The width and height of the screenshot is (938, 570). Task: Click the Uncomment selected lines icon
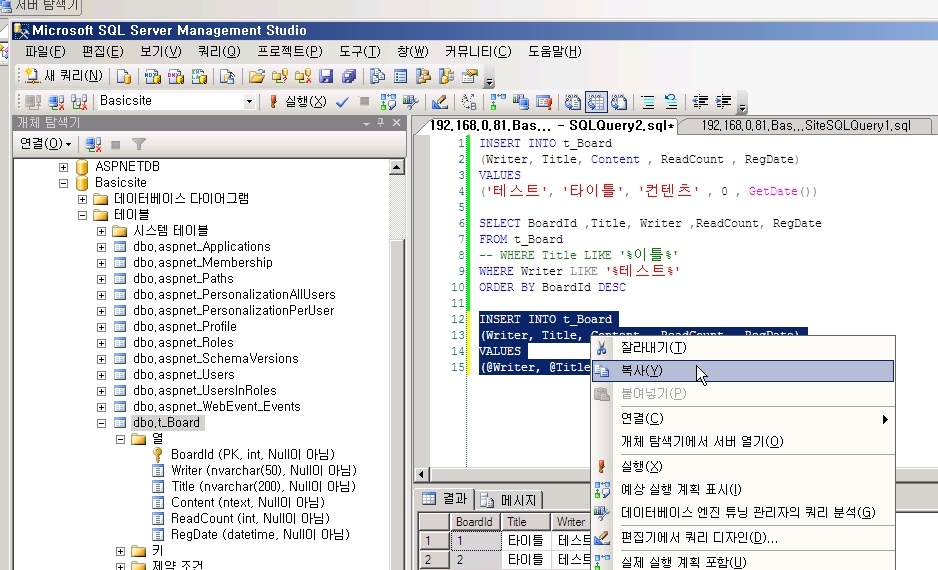tap(671, 102)
